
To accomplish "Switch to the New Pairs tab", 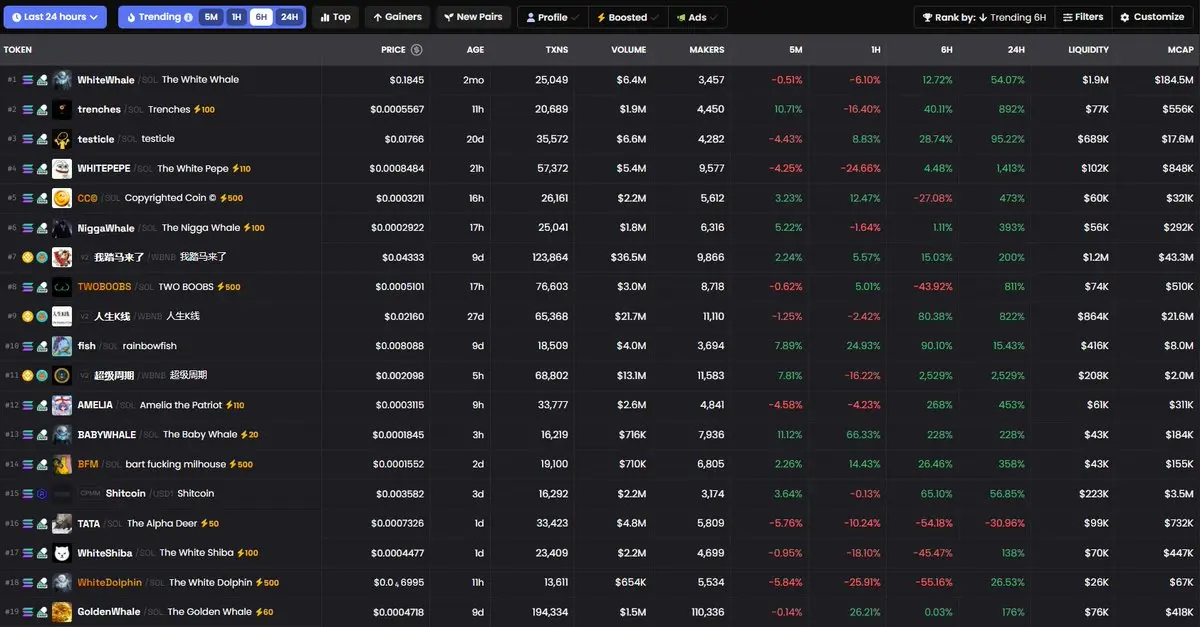I will pos(473,17).
